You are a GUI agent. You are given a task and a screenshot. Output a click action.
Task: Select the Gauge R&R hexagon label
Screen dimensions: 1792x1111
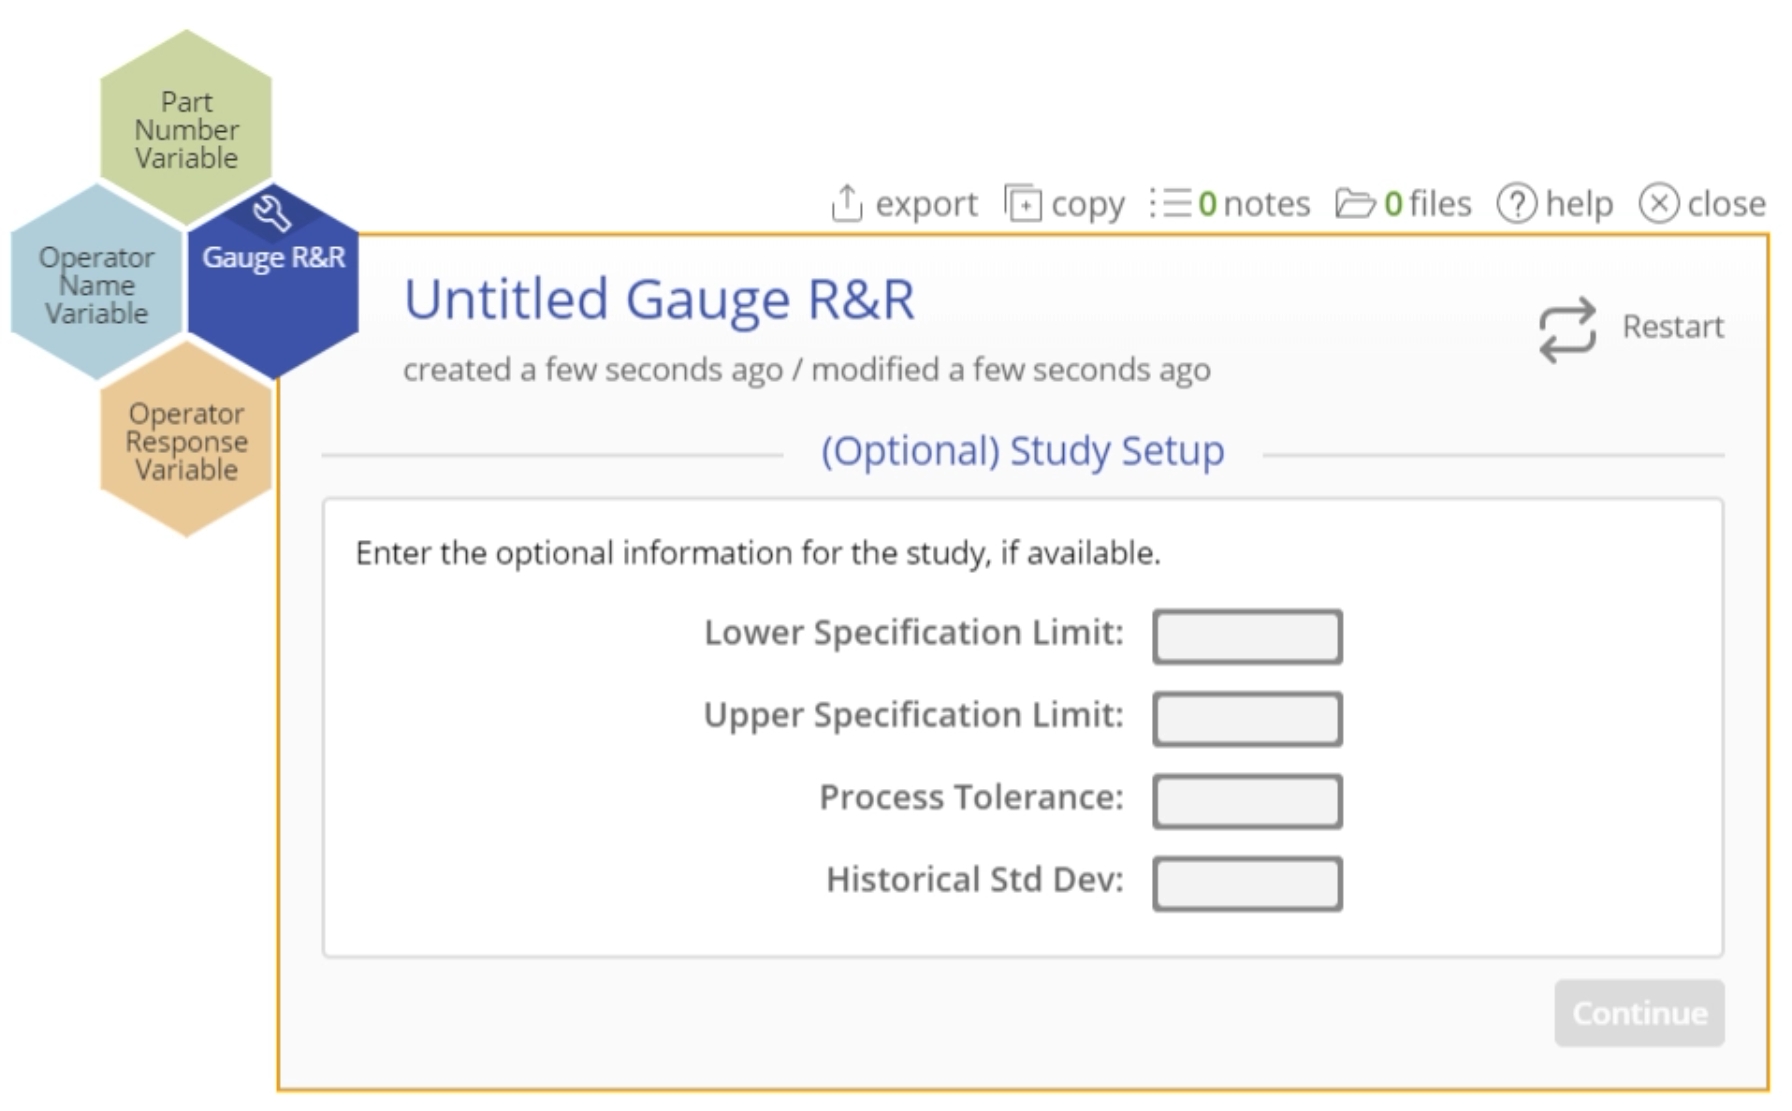(x=274, y=257)
